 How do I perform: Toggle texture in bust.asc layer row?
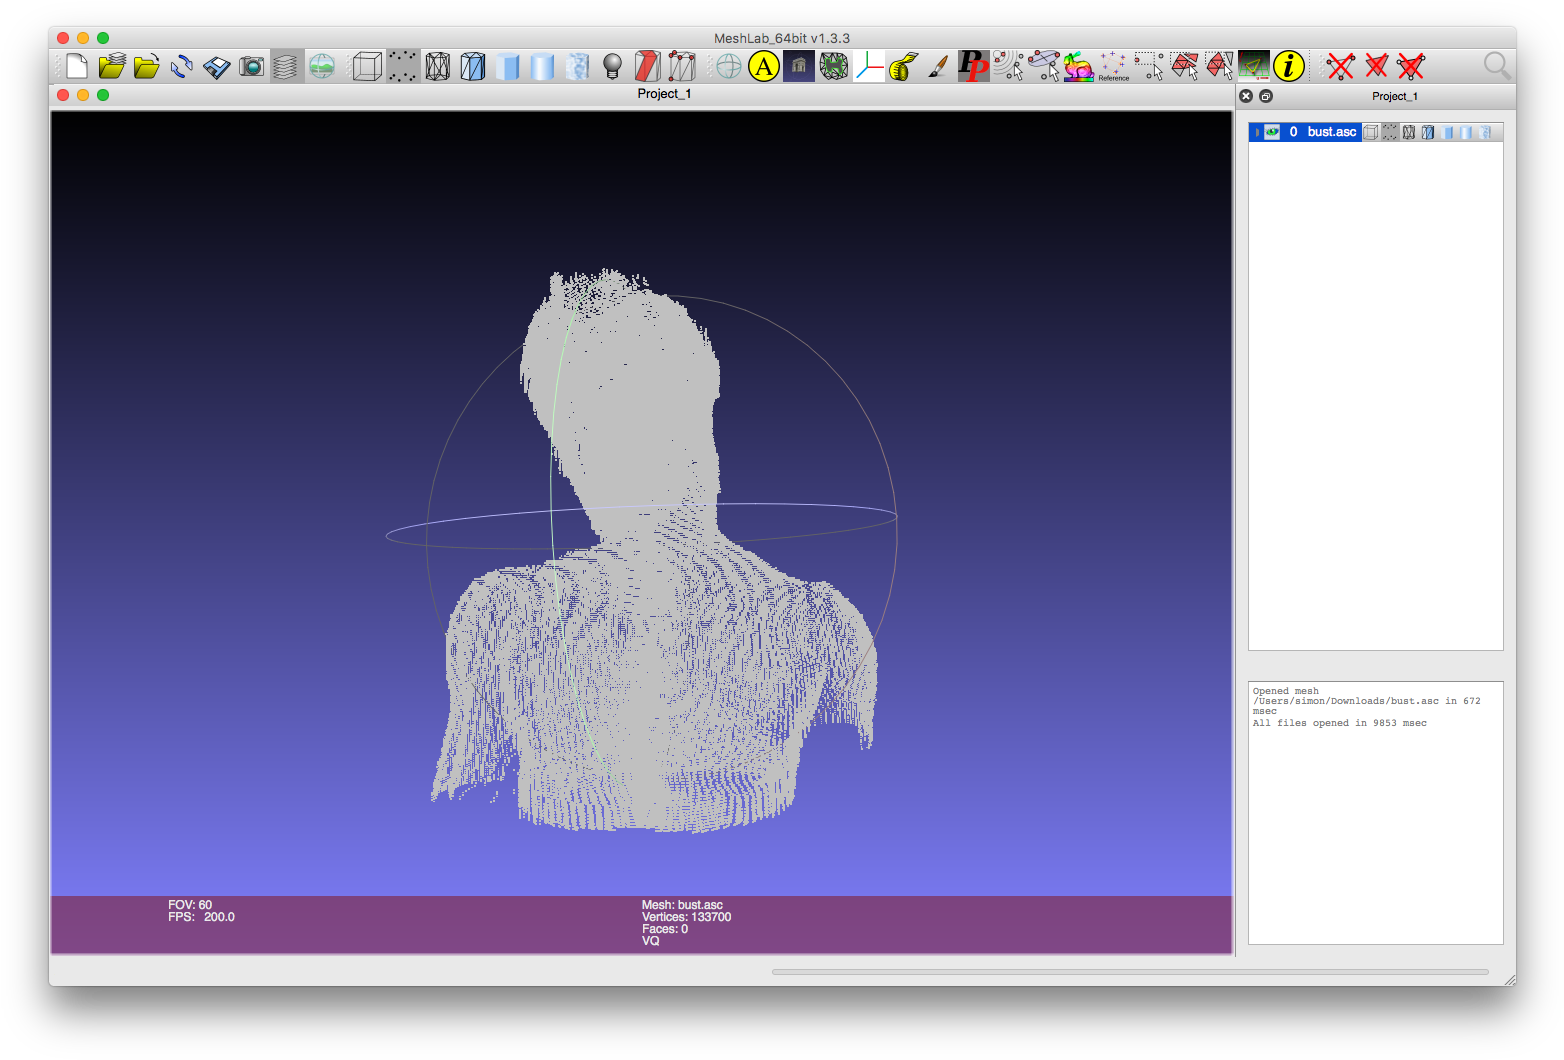point(1485,132)
